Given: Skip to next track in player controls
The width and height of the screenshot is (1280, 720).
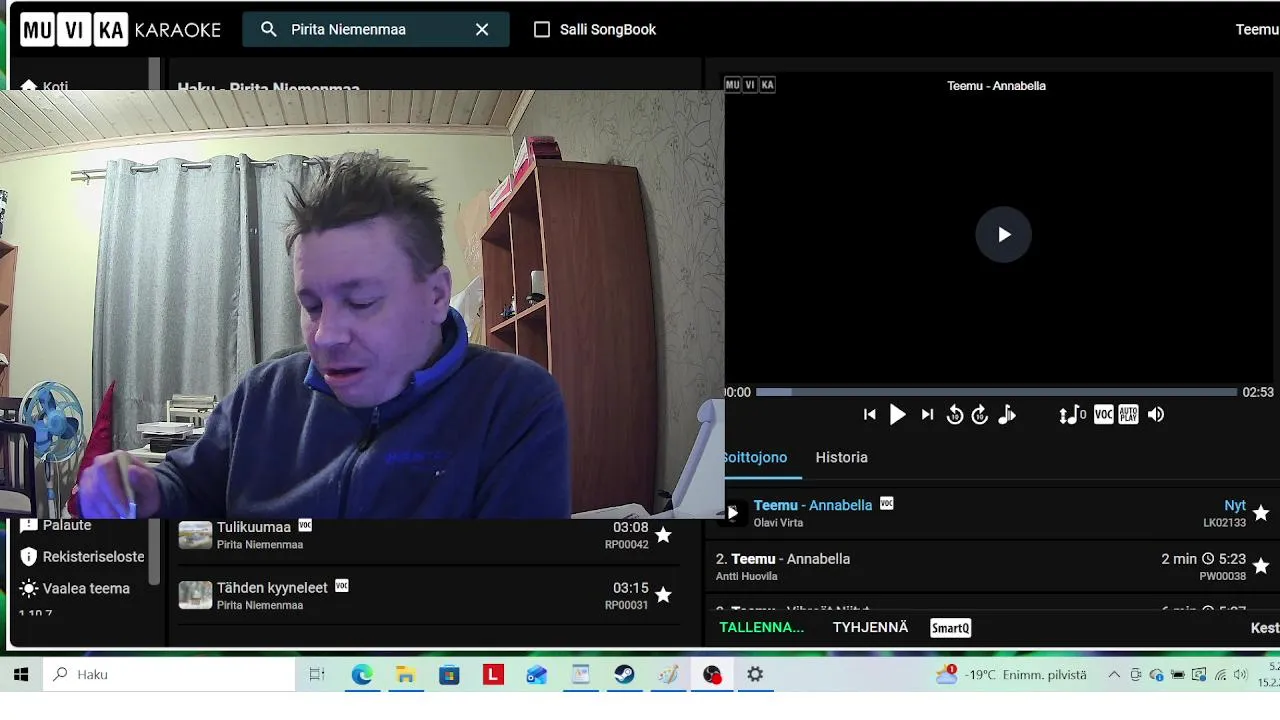Looking at the screenshot, I should point(927,414).
